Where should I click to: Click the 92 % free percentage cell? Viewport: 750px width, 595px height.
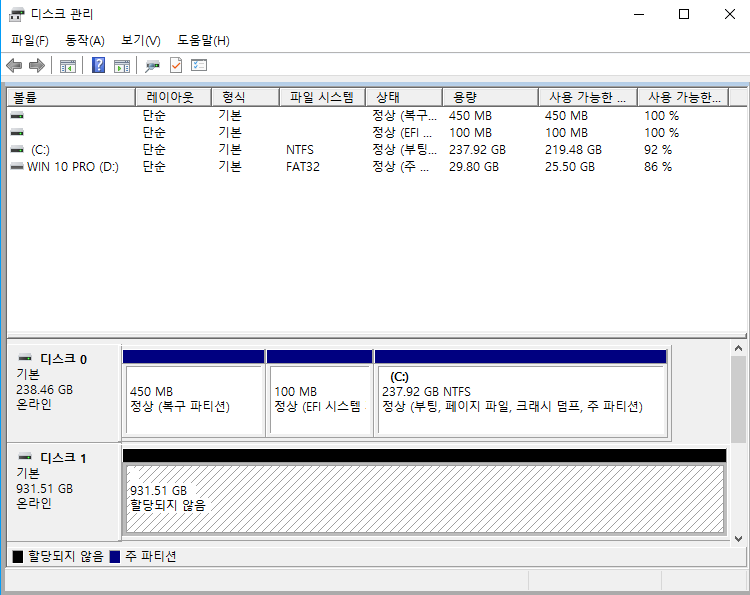coord(658,150)
